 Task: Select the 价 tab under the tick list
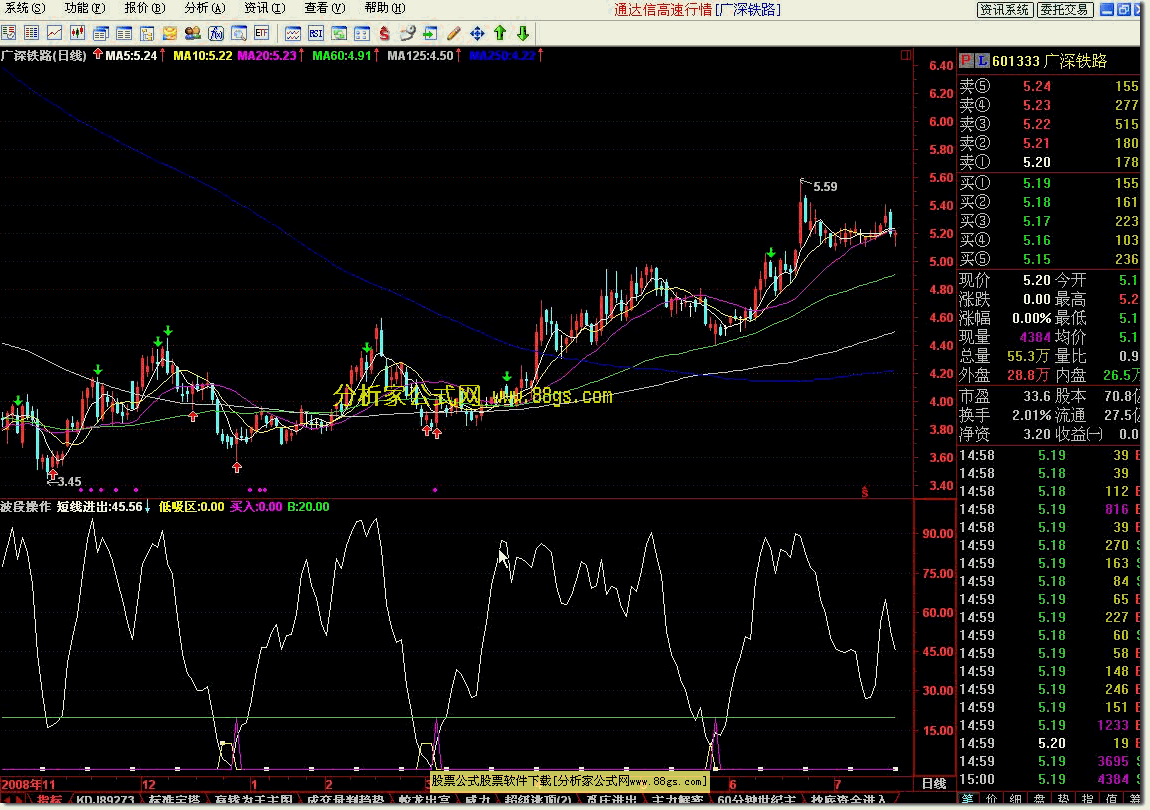click(992, 800)
